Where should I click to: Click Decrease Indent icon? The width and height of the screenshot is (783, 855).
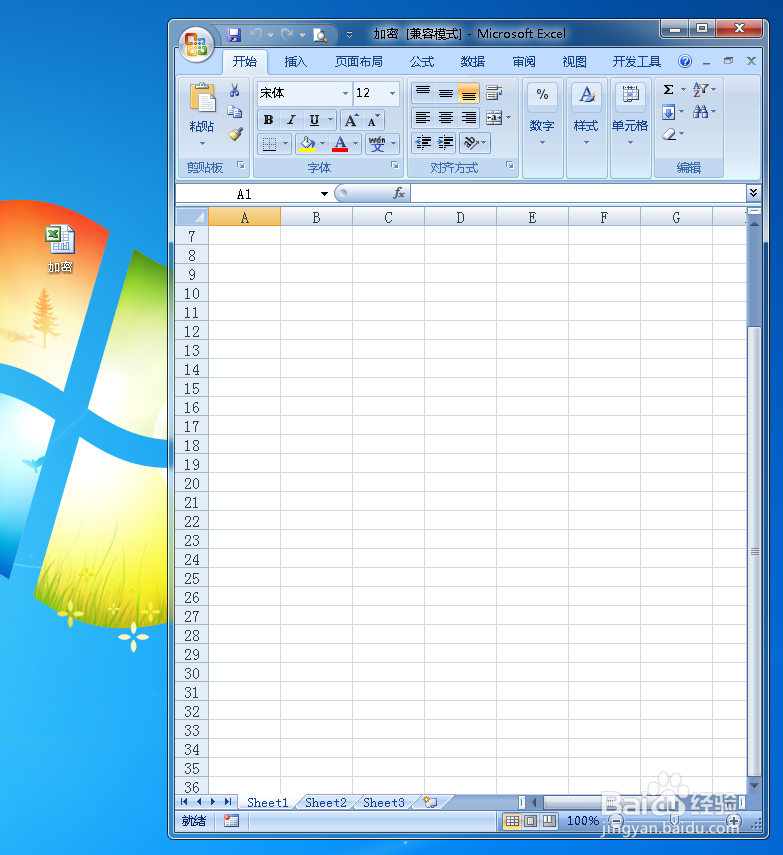(x=423, y=143)
